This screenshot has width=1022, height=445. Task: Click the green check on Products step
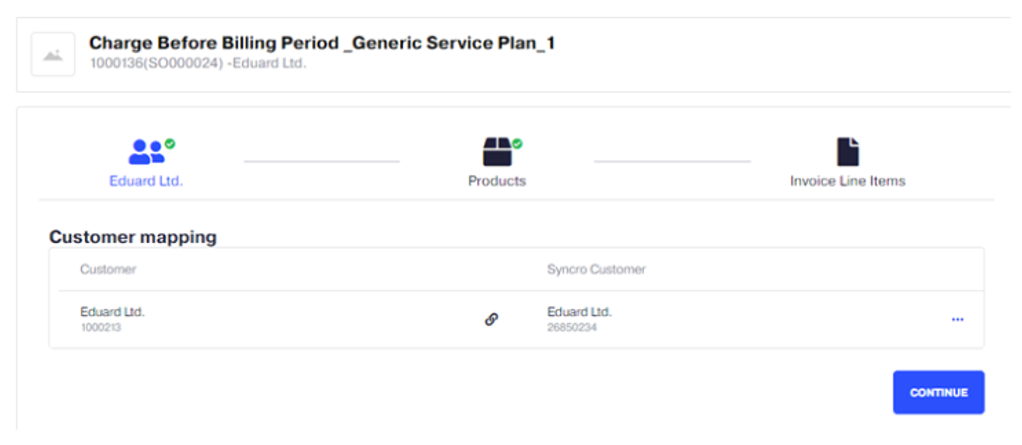(518, 143)
